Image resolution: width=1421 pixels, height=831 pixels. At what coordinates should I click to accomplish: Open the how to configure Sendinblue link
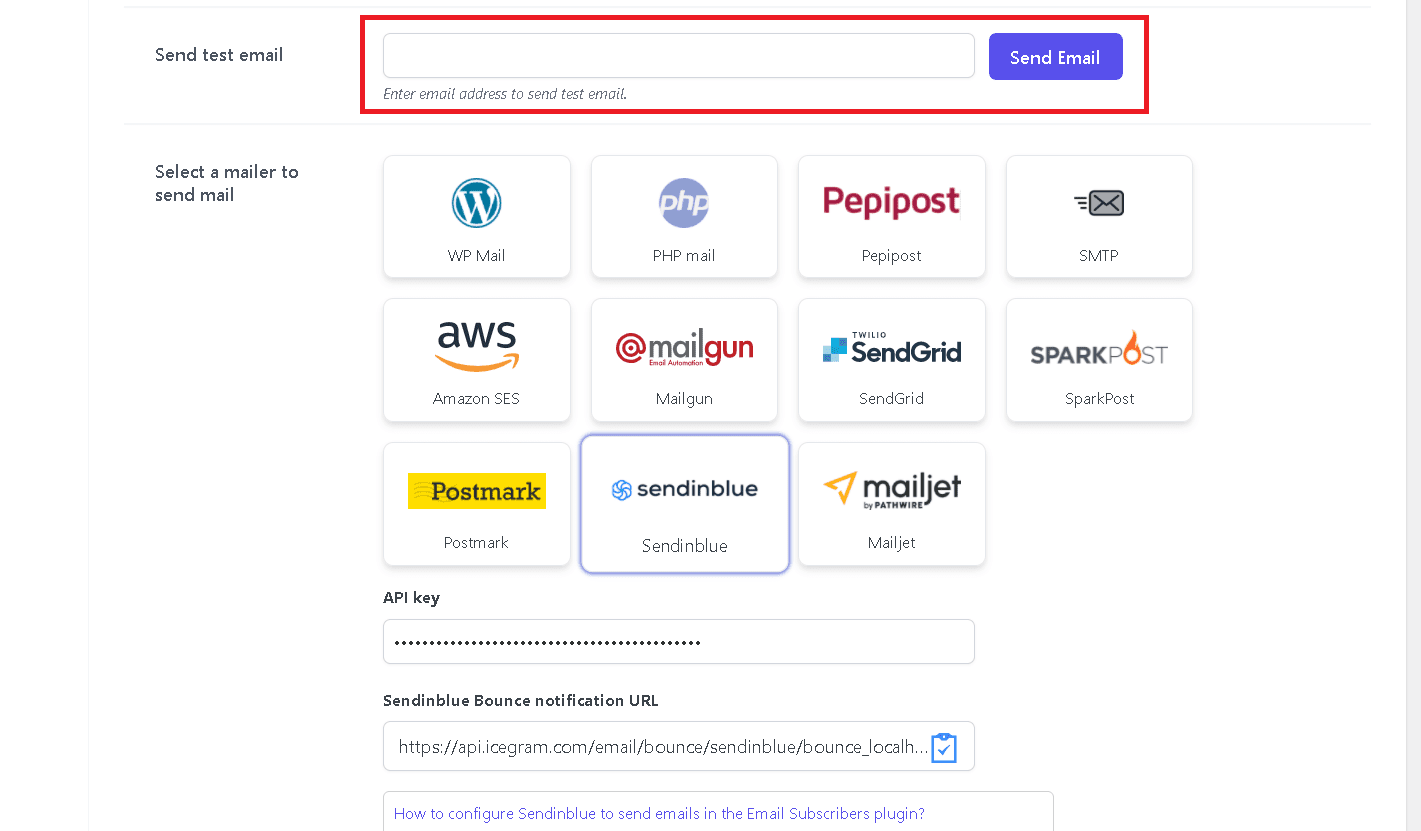(x=659, y=813)
